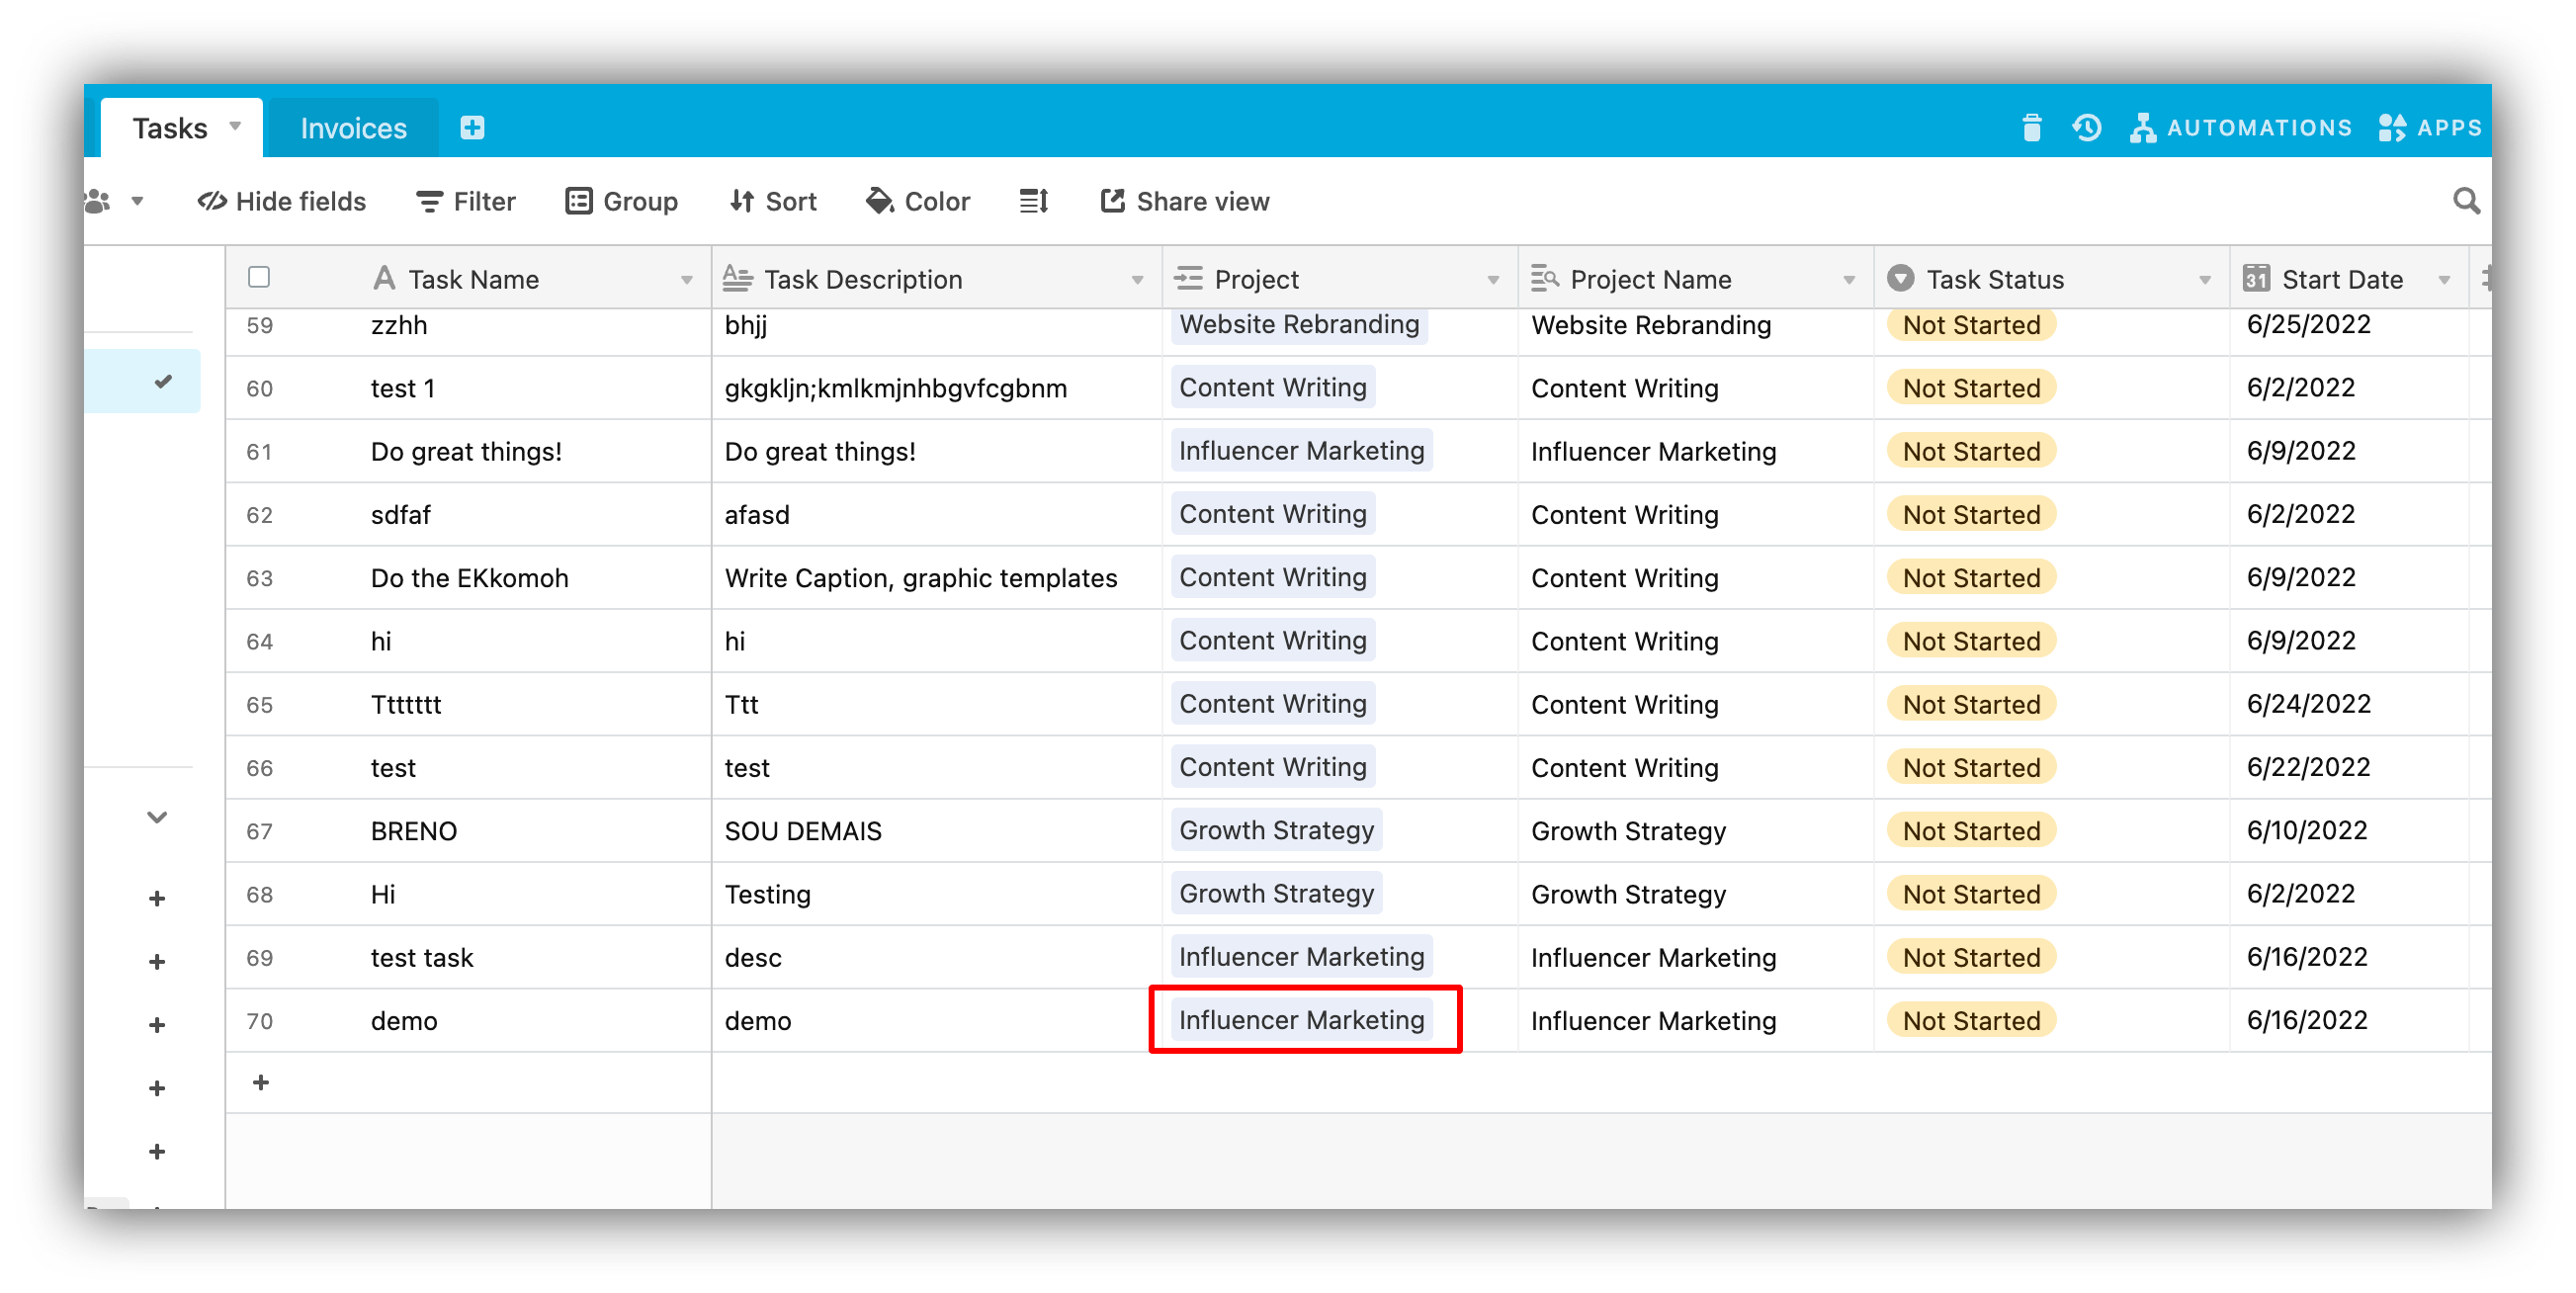The height and width of the screenshot is (1293, 2576).
Task: Click the trash icon in top bar
Action: 2031,128
